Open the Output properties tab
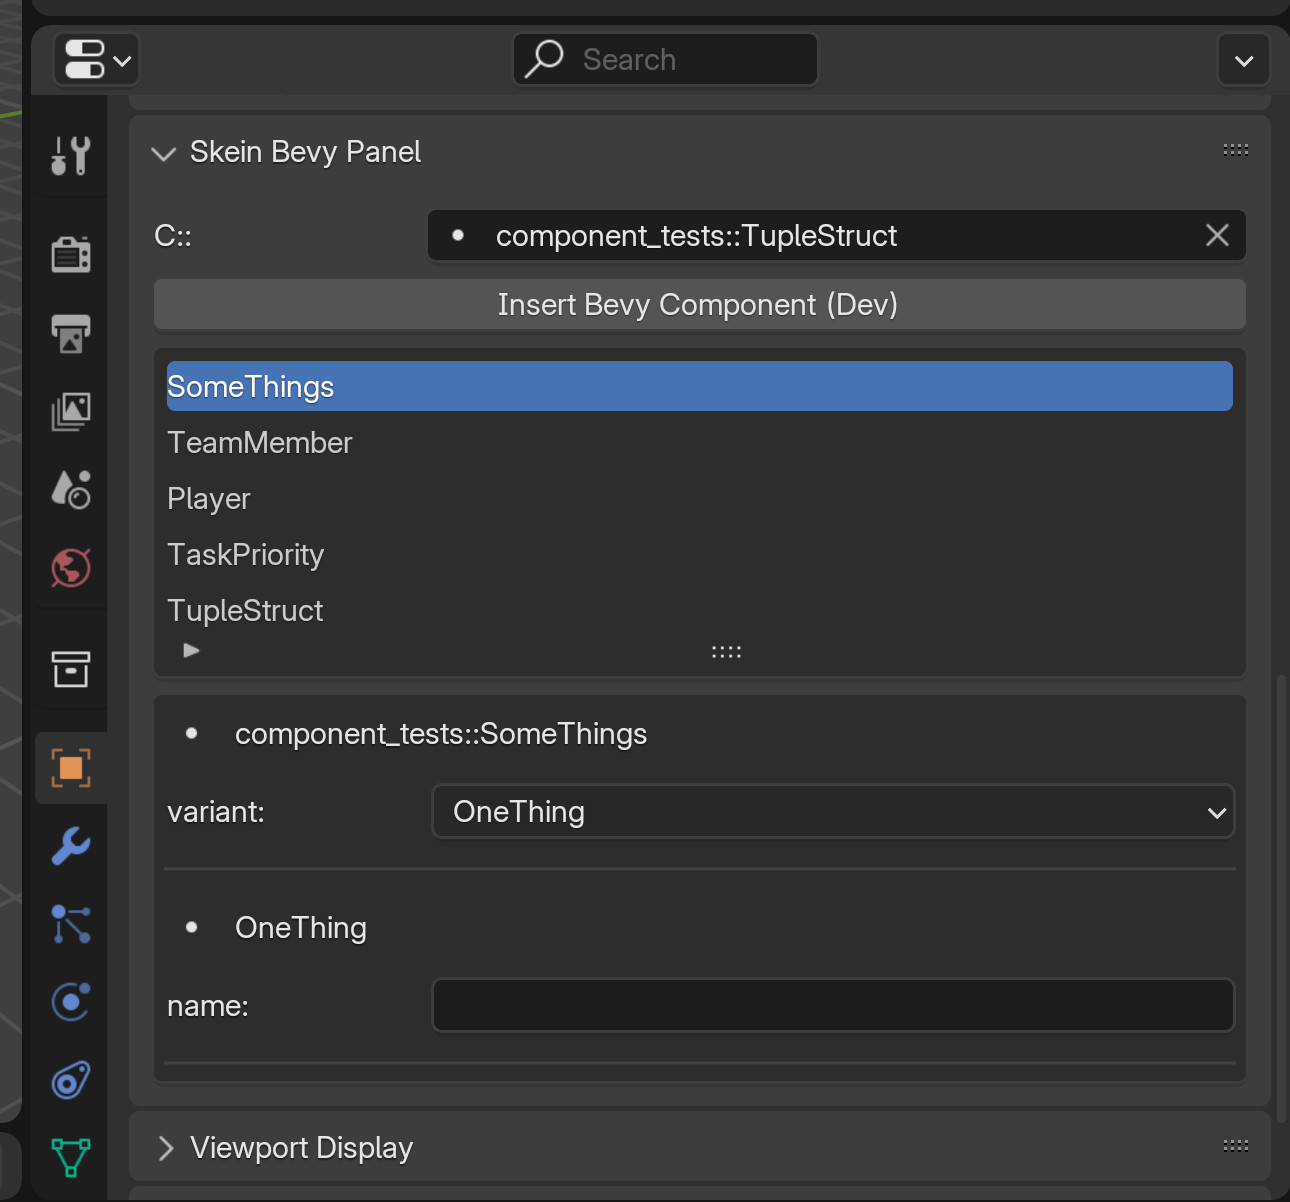 71,333
